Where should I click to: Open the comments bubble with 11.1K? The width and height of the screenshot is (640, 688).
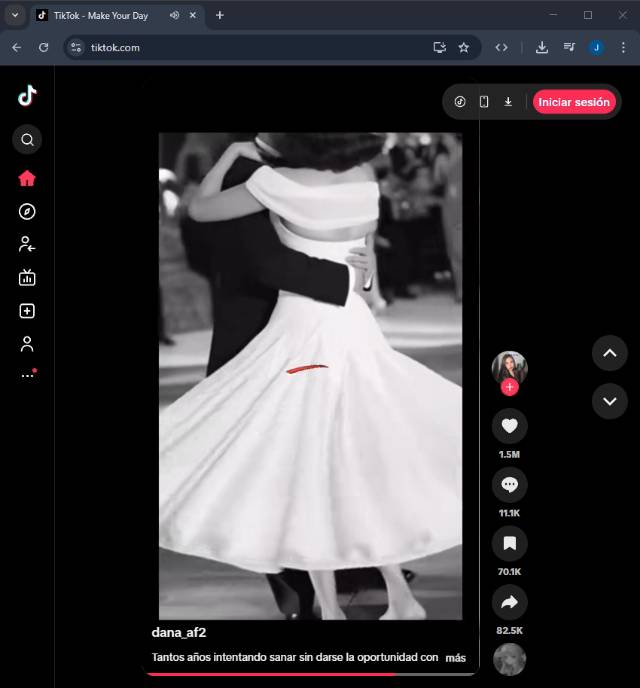click(x=509, y=485)
